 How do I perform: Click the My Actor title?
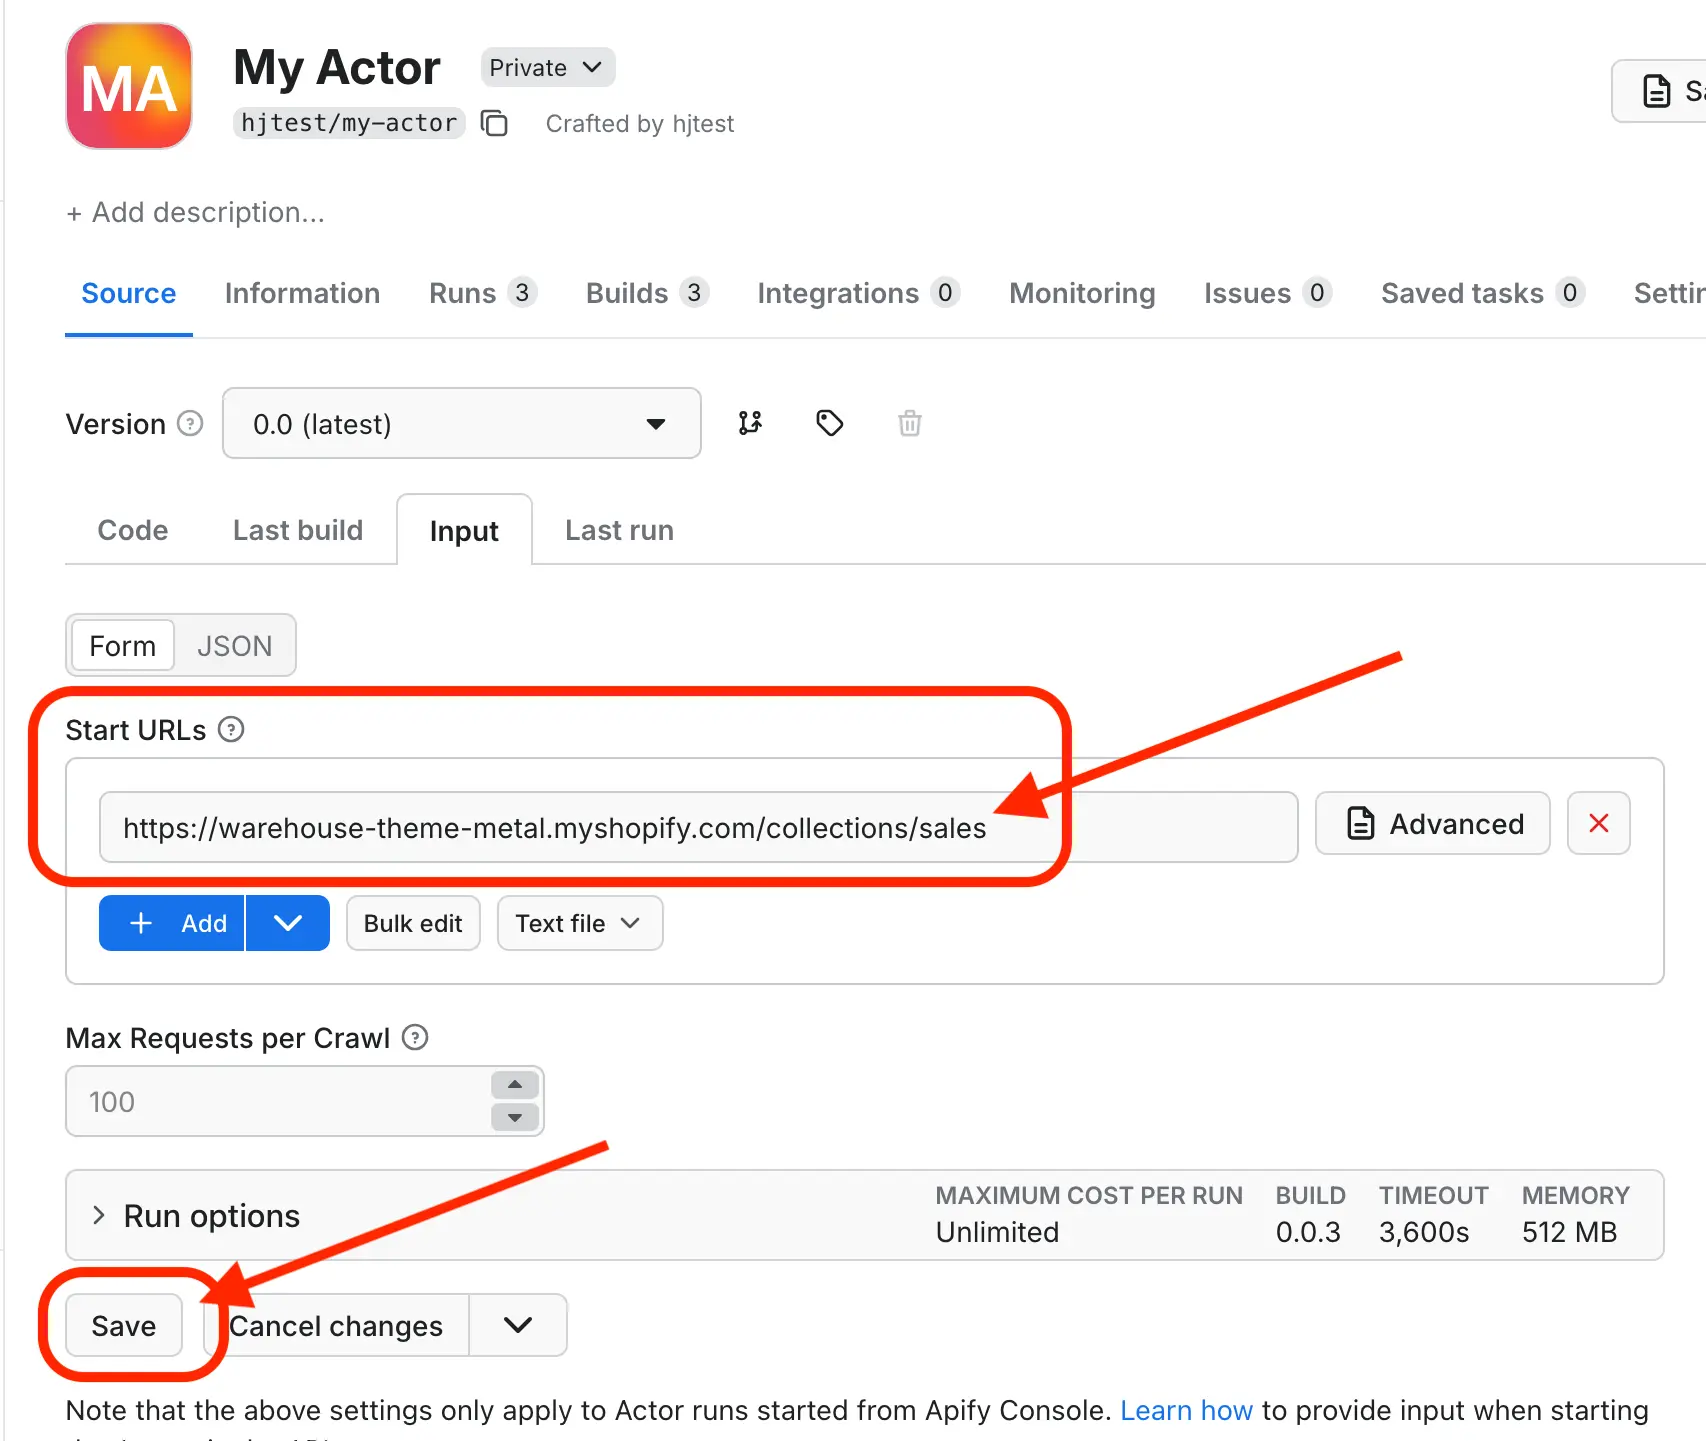(x=337, y=67)
